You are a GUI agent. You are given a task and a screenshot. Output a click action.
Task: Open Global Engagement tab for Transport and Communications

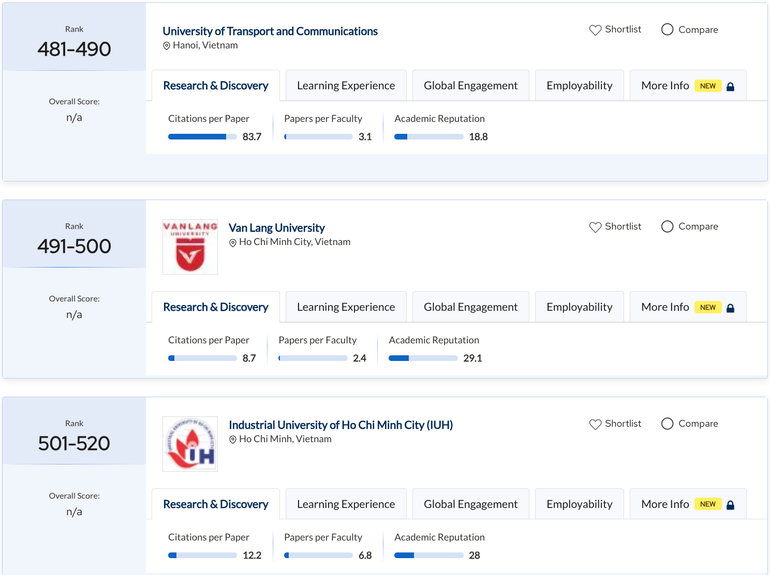coord(470,86)
